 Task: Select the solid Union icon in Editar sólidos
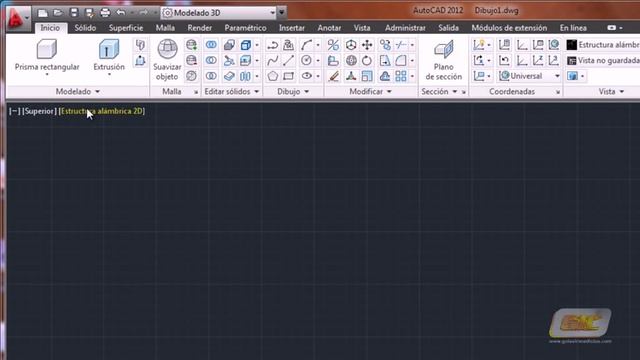tap(211, 45)
